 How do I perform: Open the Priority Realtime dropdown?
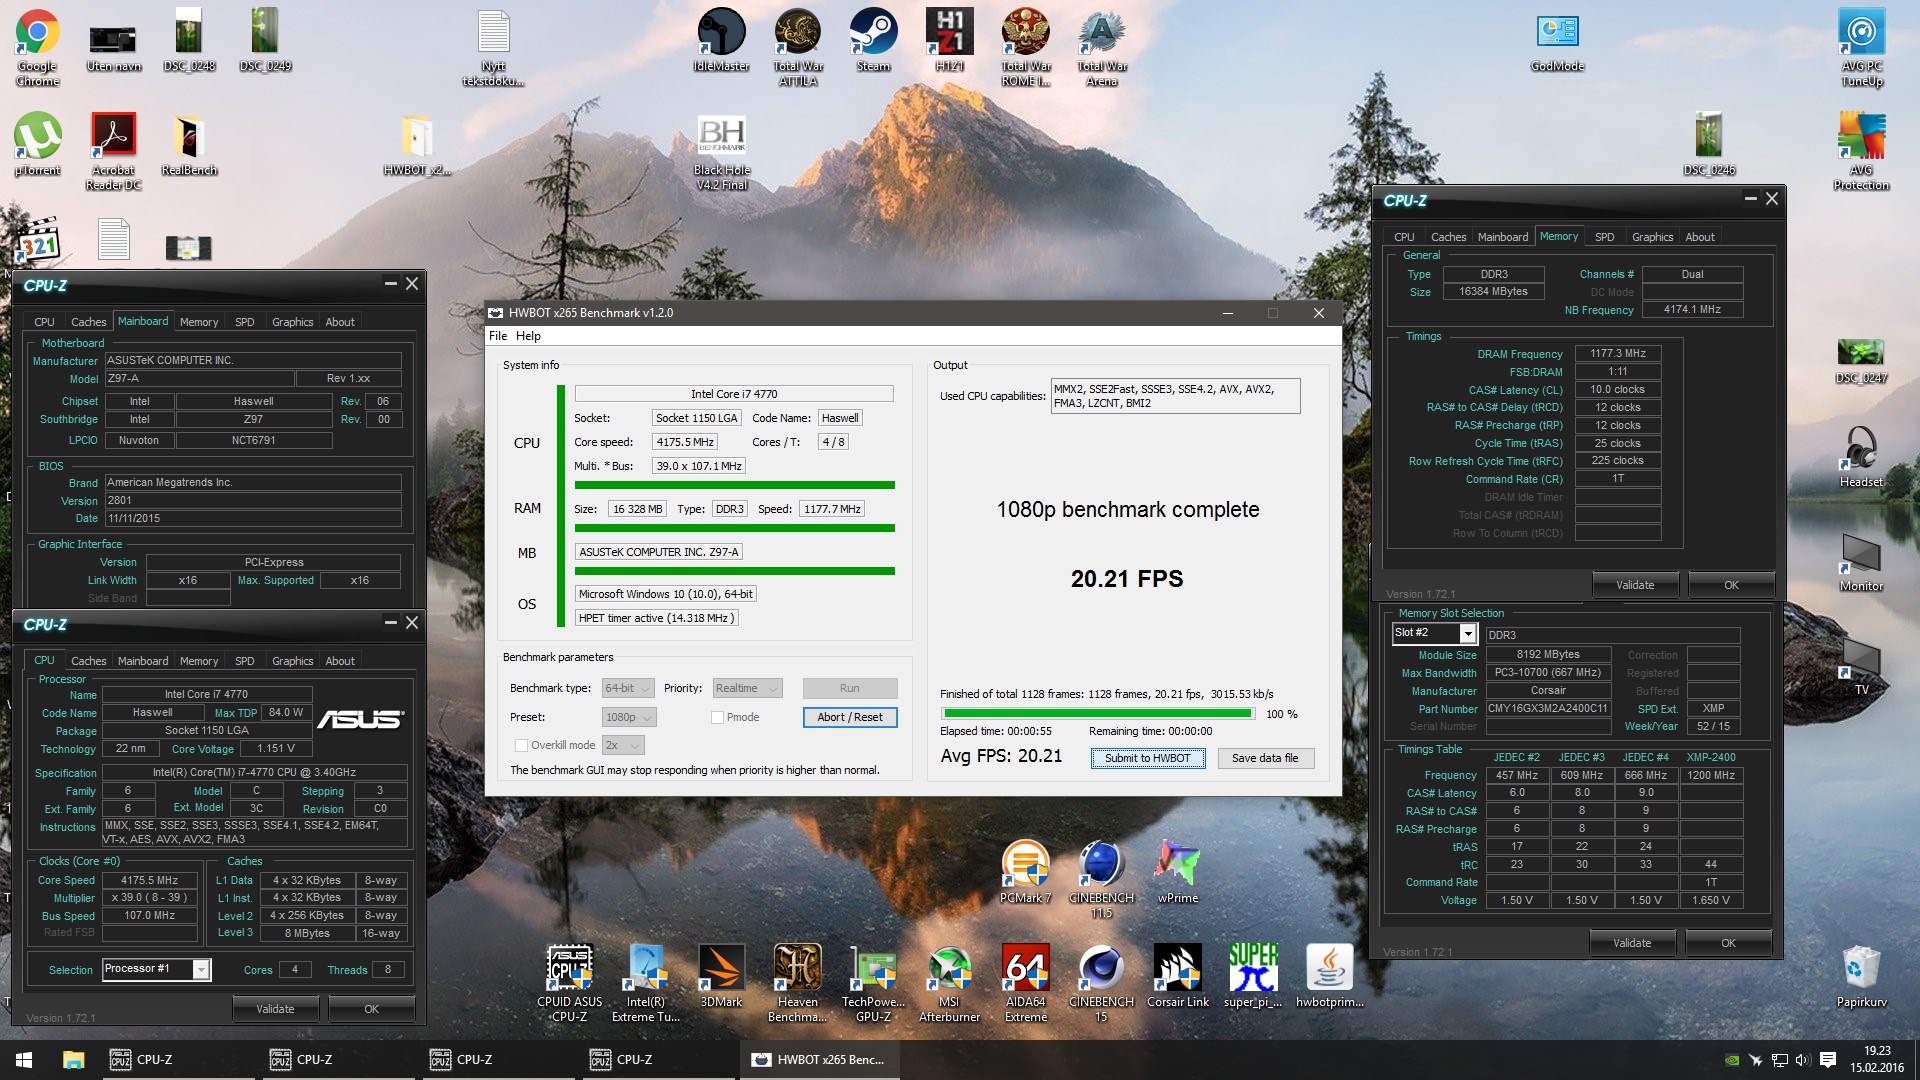[x=746, y=688]
